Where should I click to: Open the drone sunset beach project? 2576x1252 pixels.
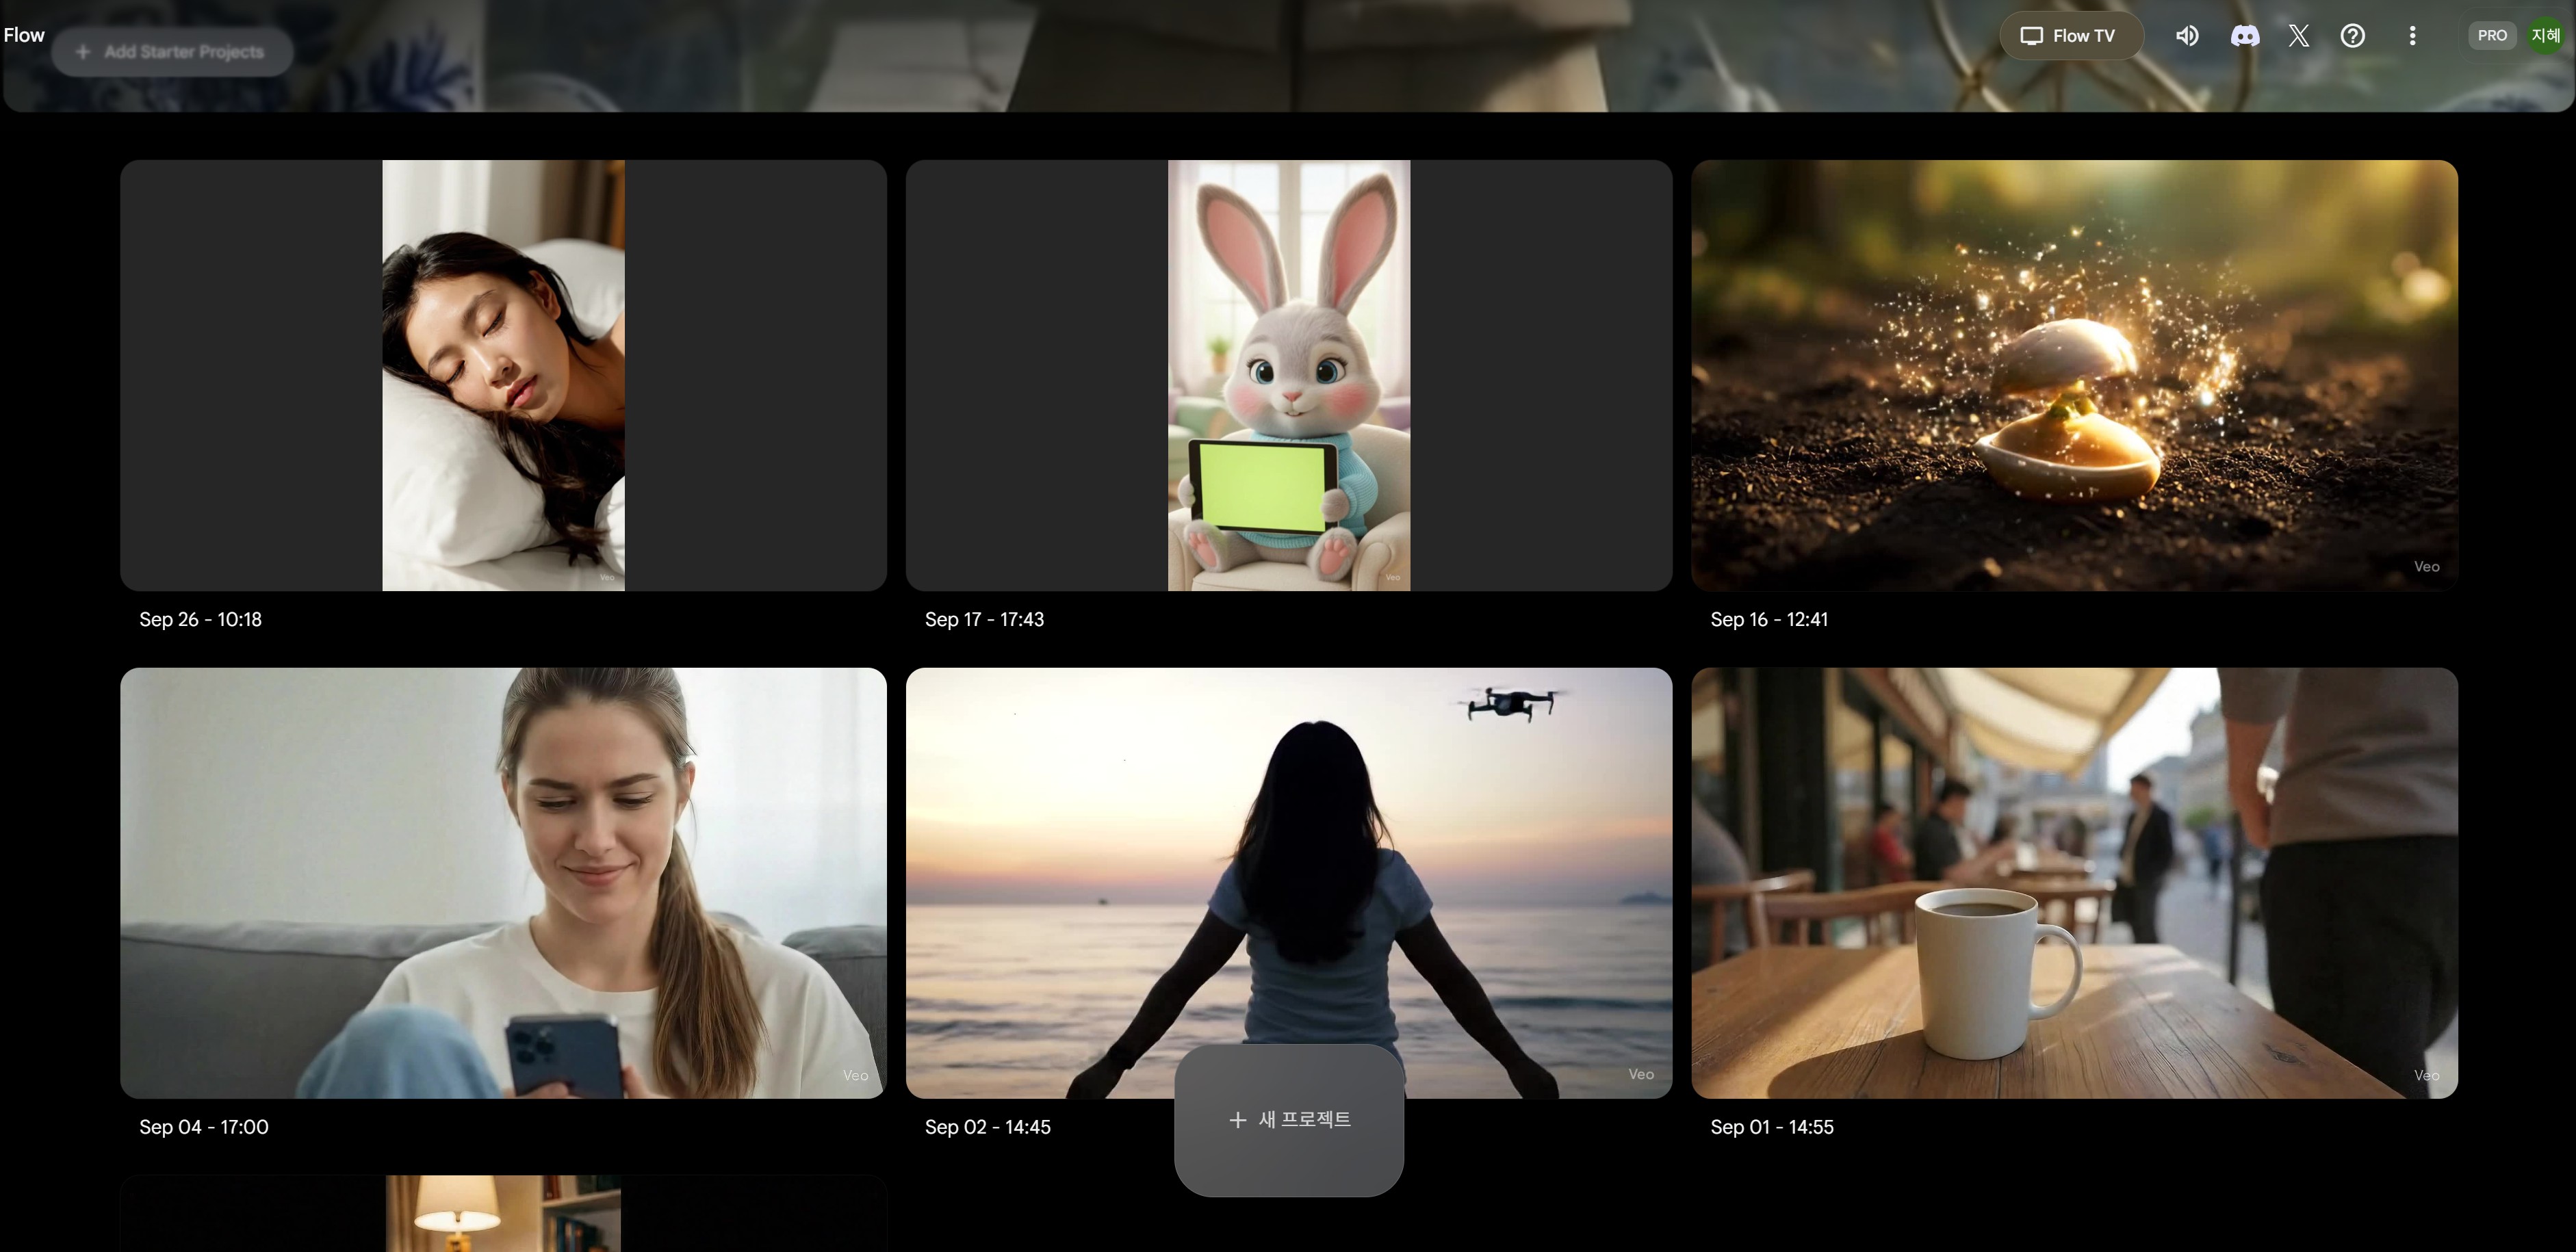pyautogui.click(x=1288, y=850)
